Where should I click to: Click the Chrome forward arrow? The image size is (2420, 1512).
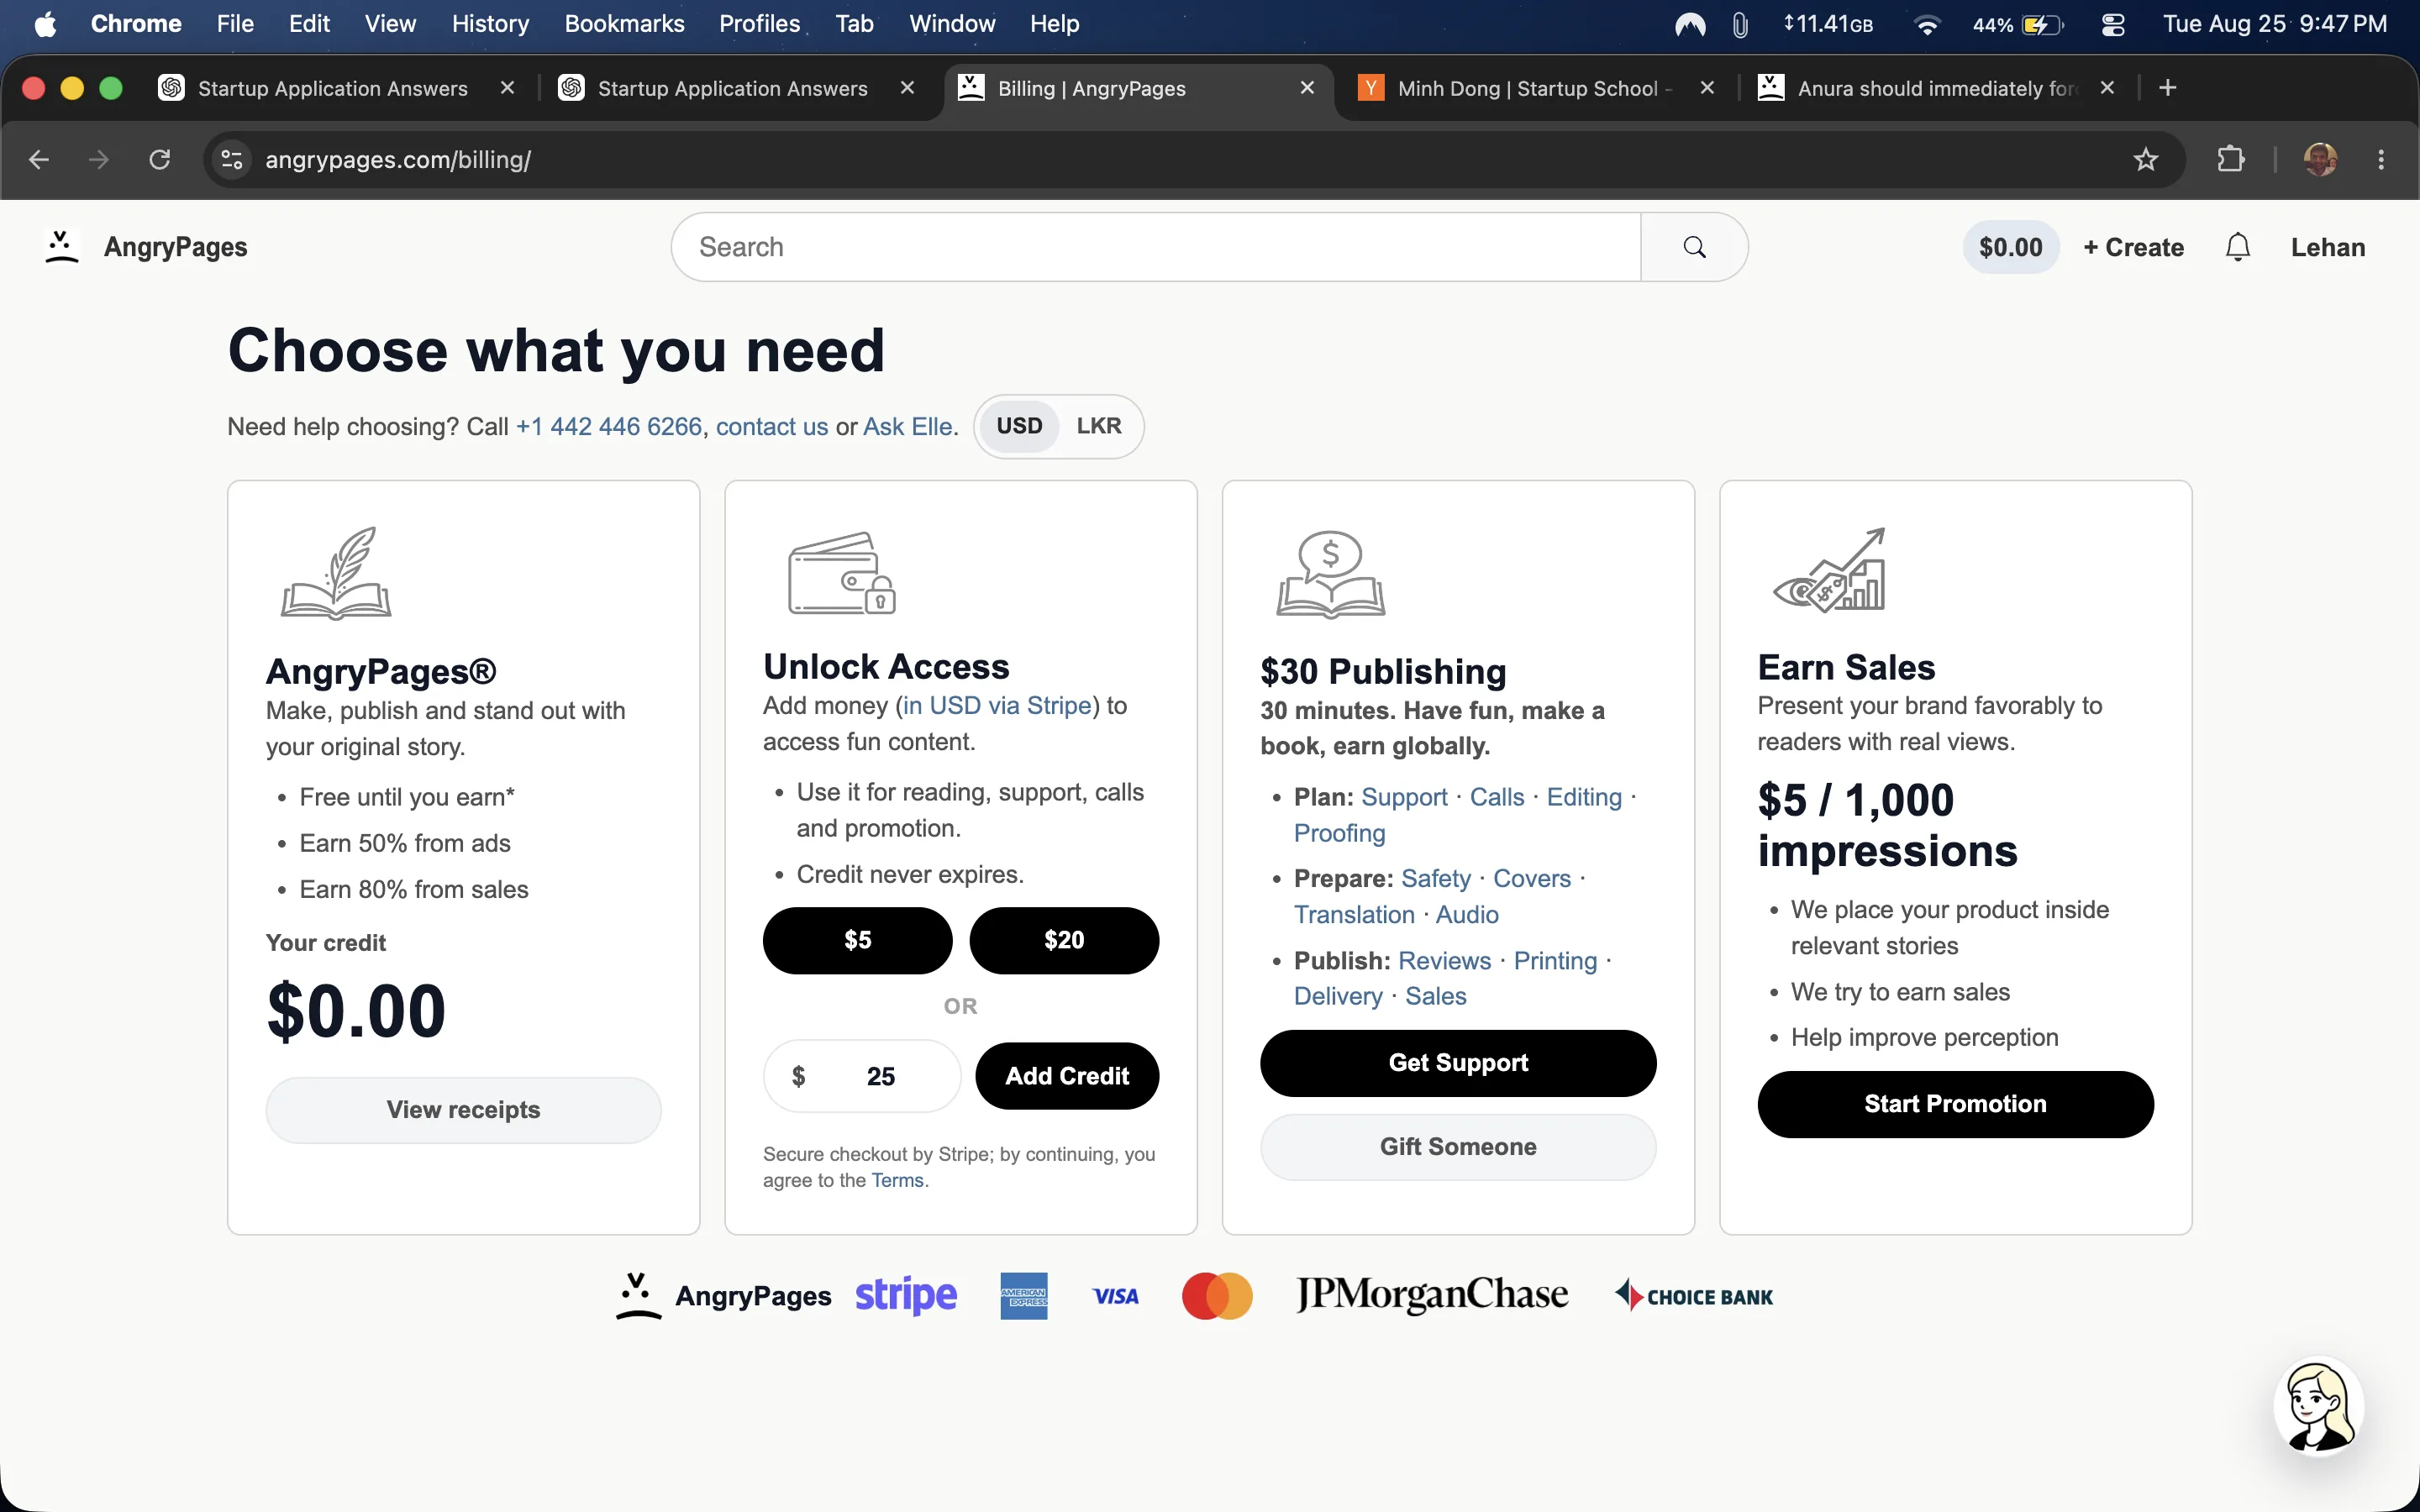pyautogui.click(x=98, y=160)
